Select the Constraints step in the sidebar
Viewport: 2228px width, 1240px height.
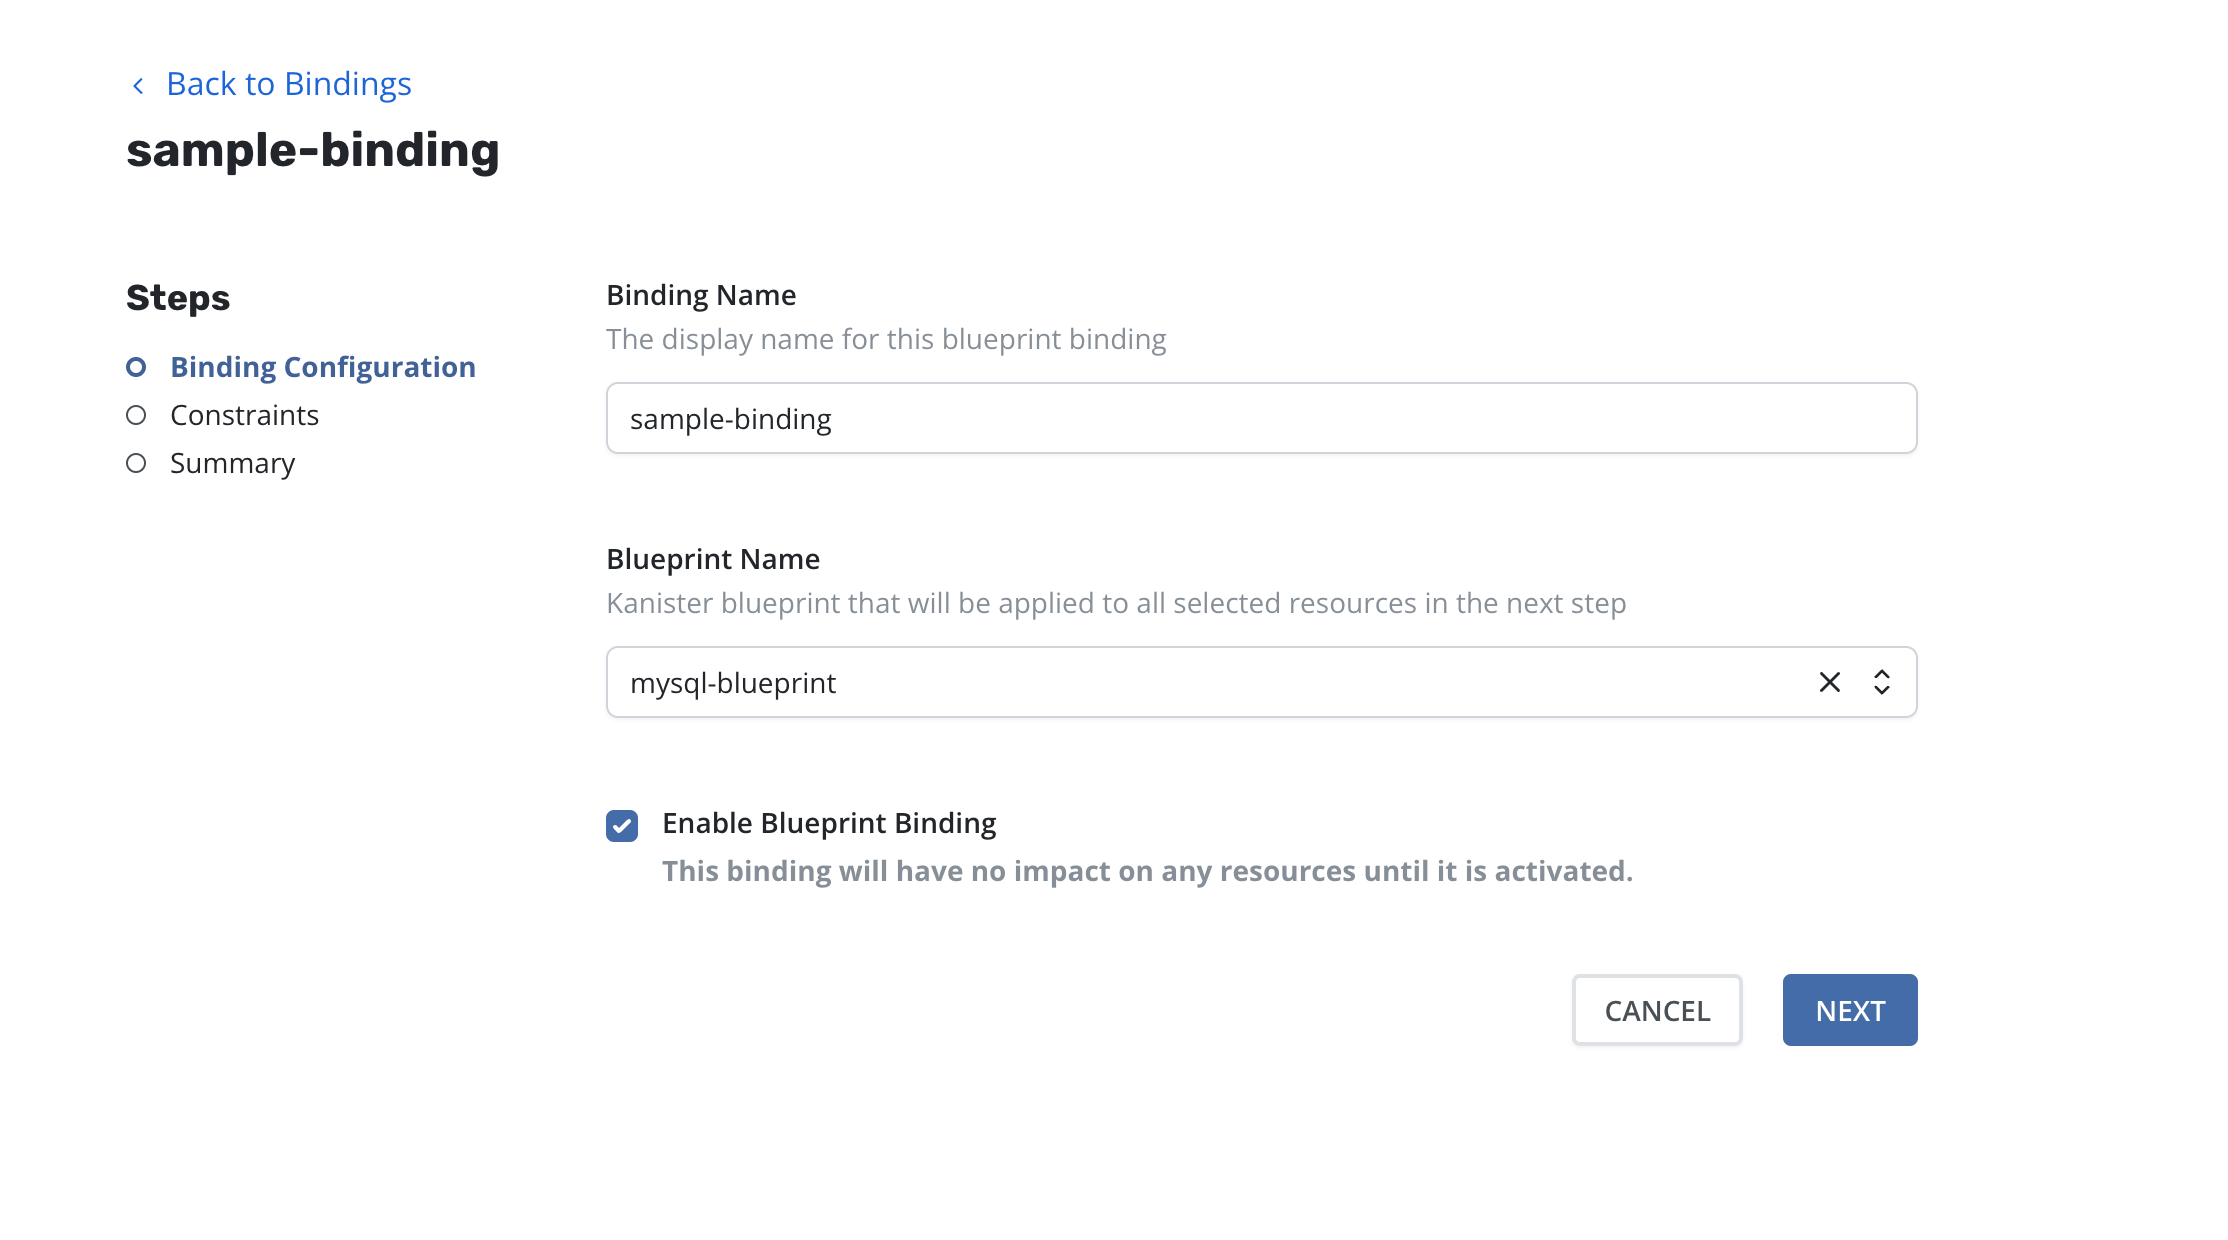tap(244, 414)
